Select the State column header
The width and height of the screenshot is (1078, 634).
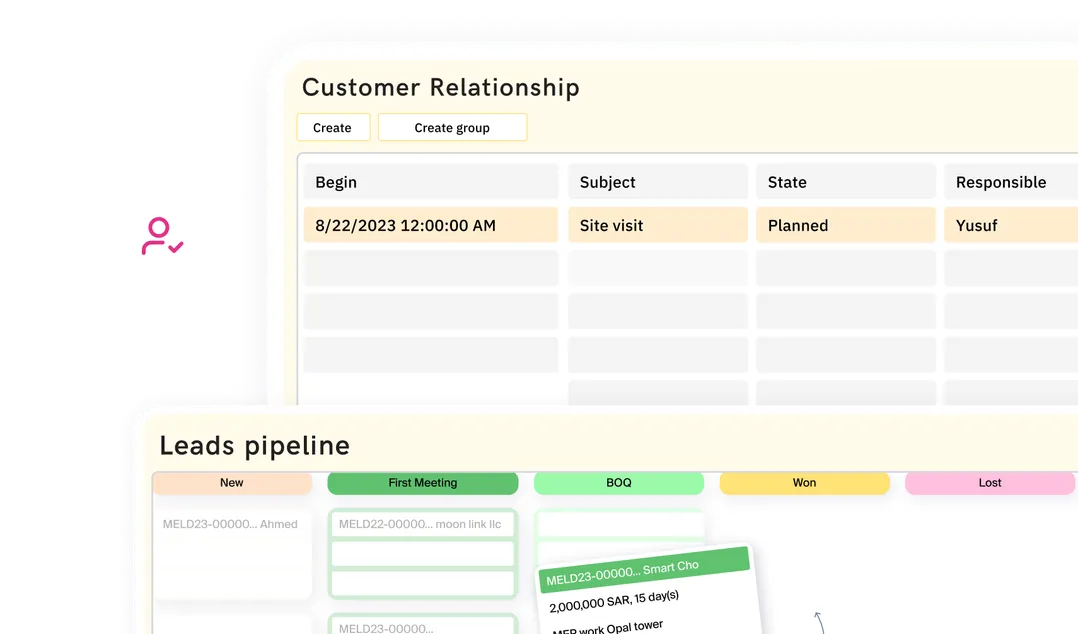pos(846,182)
